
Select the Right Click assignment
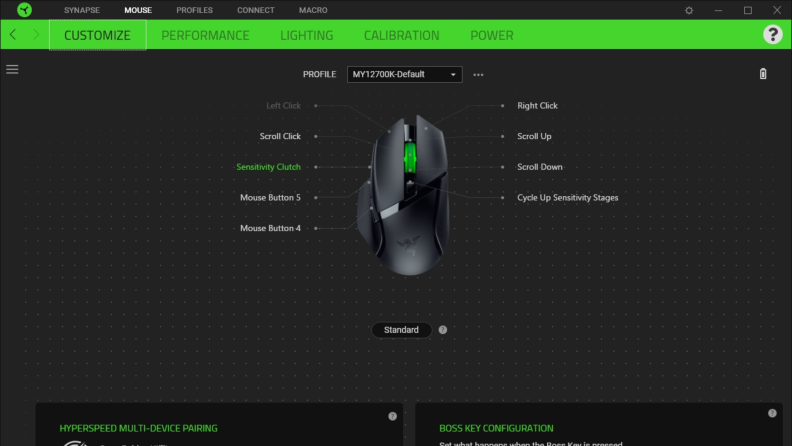[537, 106]
